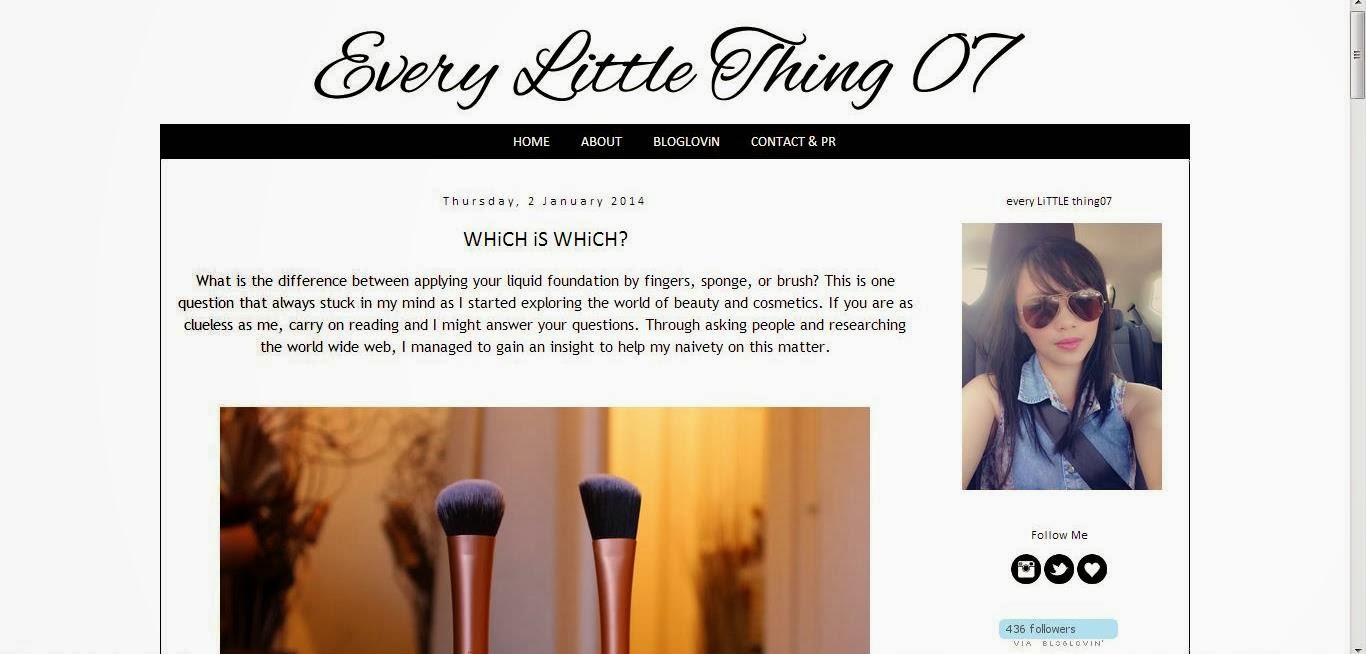
Task: Open the makeup brushes post image
Action: [545, 530]
